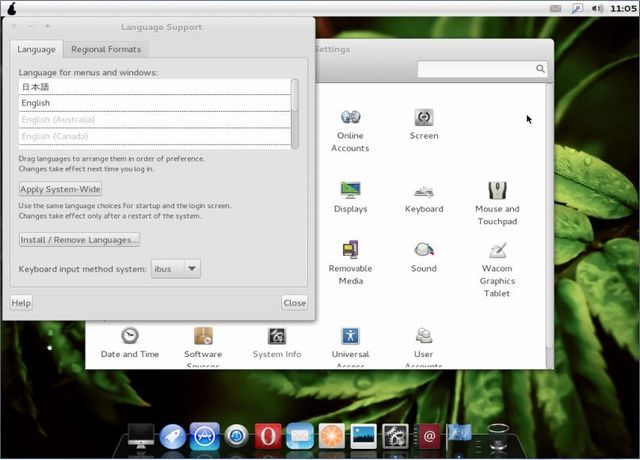Open Displays settings
This screenshot has height=460, width=640.
350,191
